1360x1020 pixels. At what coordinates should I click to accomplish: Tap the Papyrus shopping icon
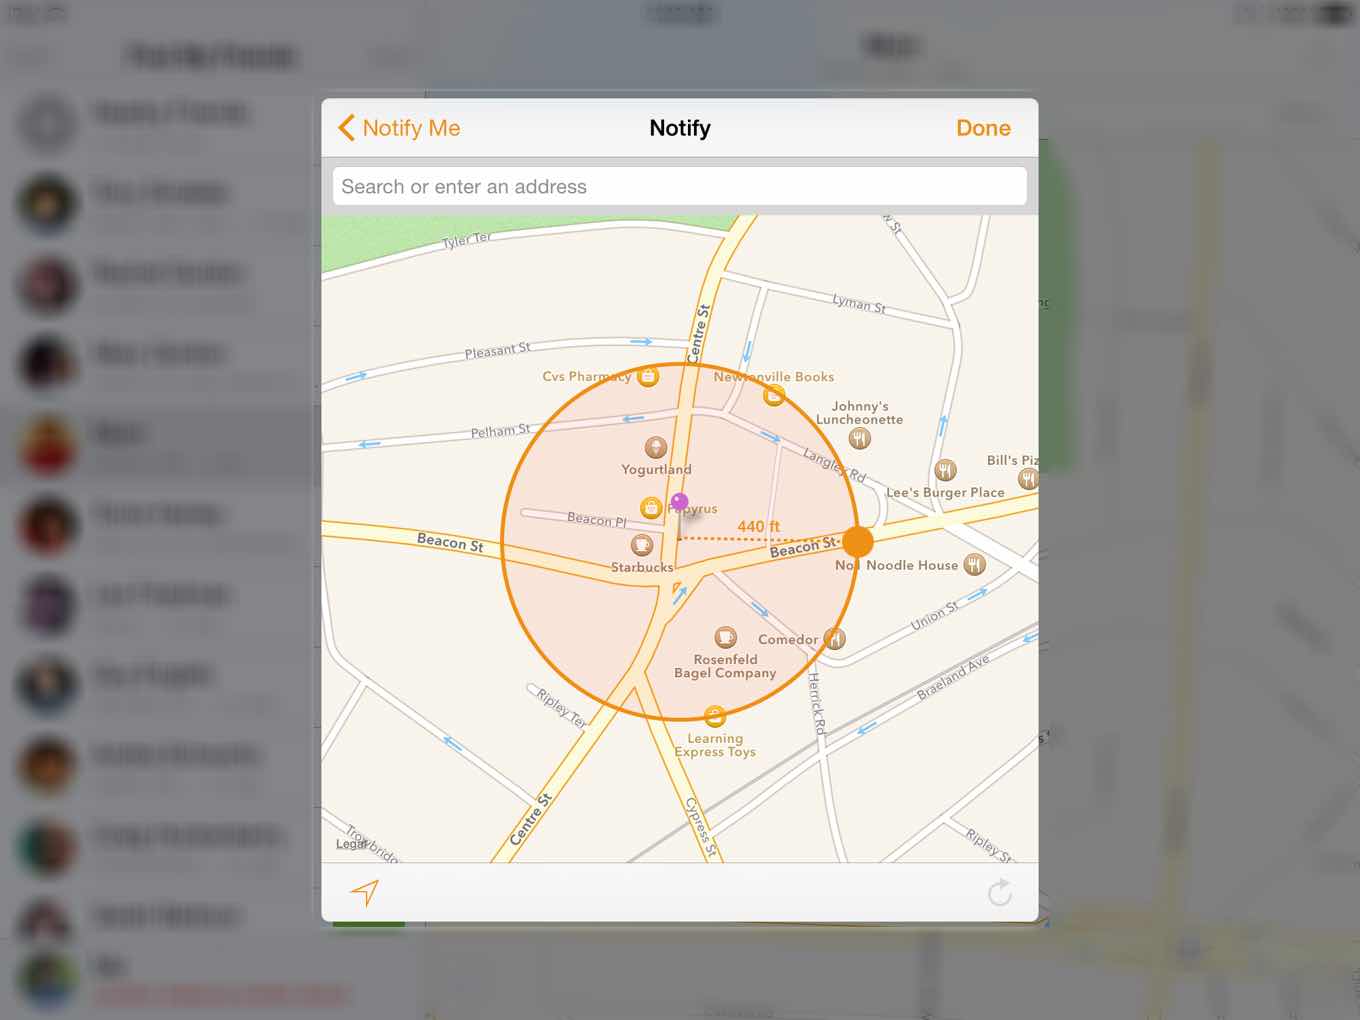pyautogui.click(x=651, y=508)
